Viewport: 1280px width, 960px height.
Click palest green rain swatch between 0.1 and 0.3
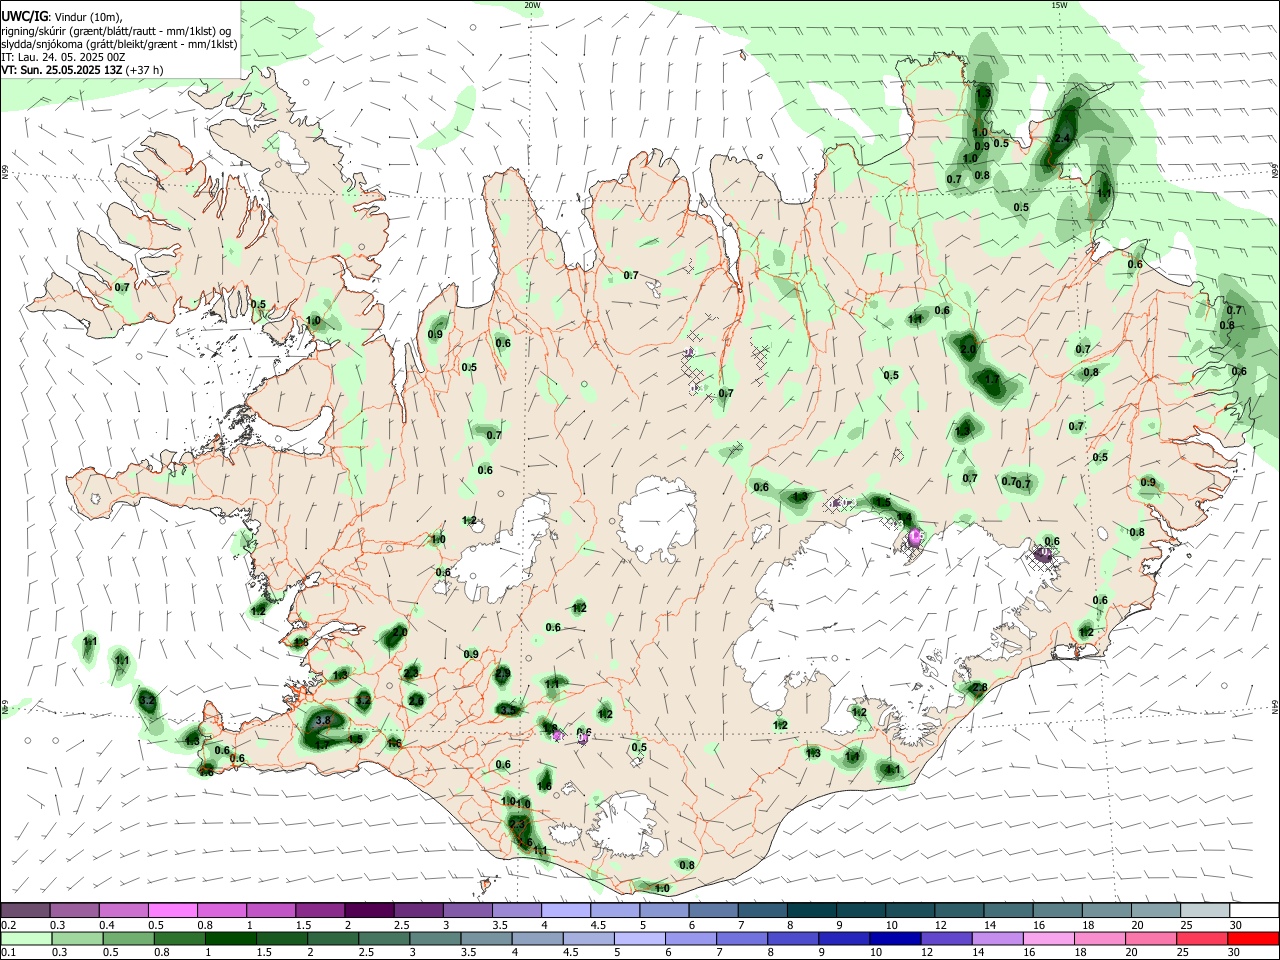[x=26, y=939]
